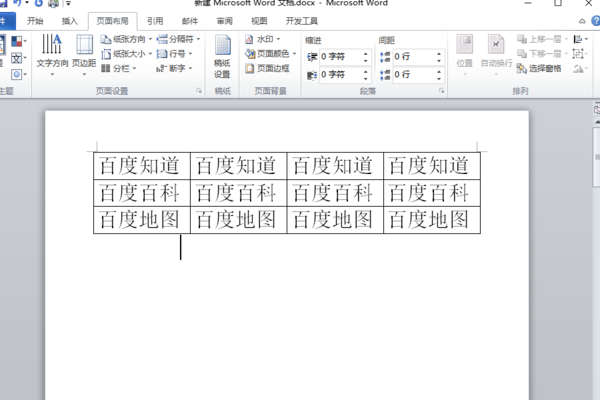Click the spacing before 0 行 field

[413, 57]
